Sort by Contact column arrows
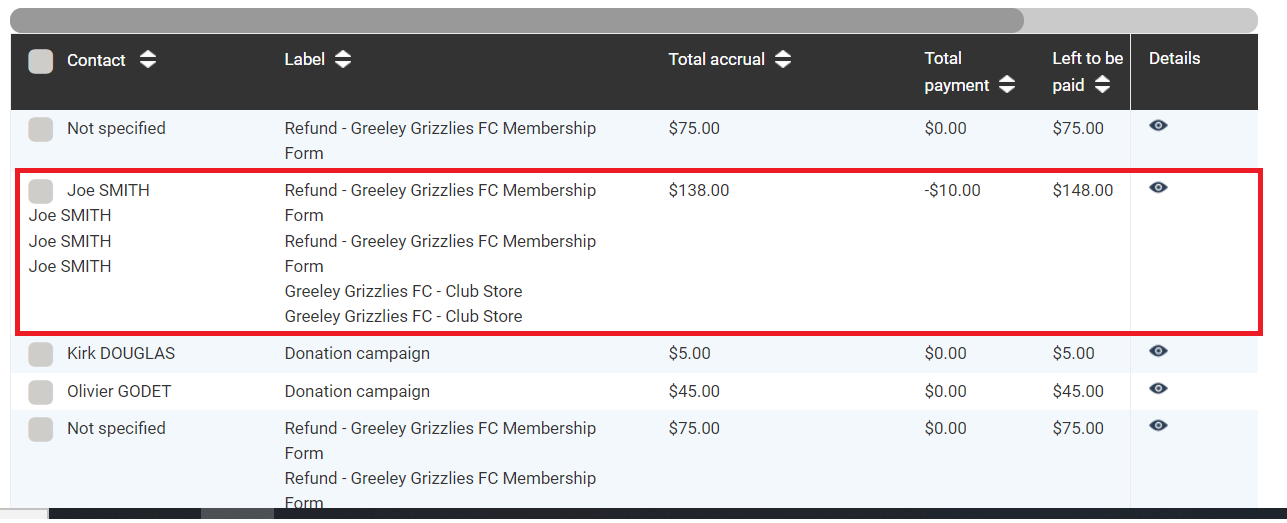 (148, 60)
